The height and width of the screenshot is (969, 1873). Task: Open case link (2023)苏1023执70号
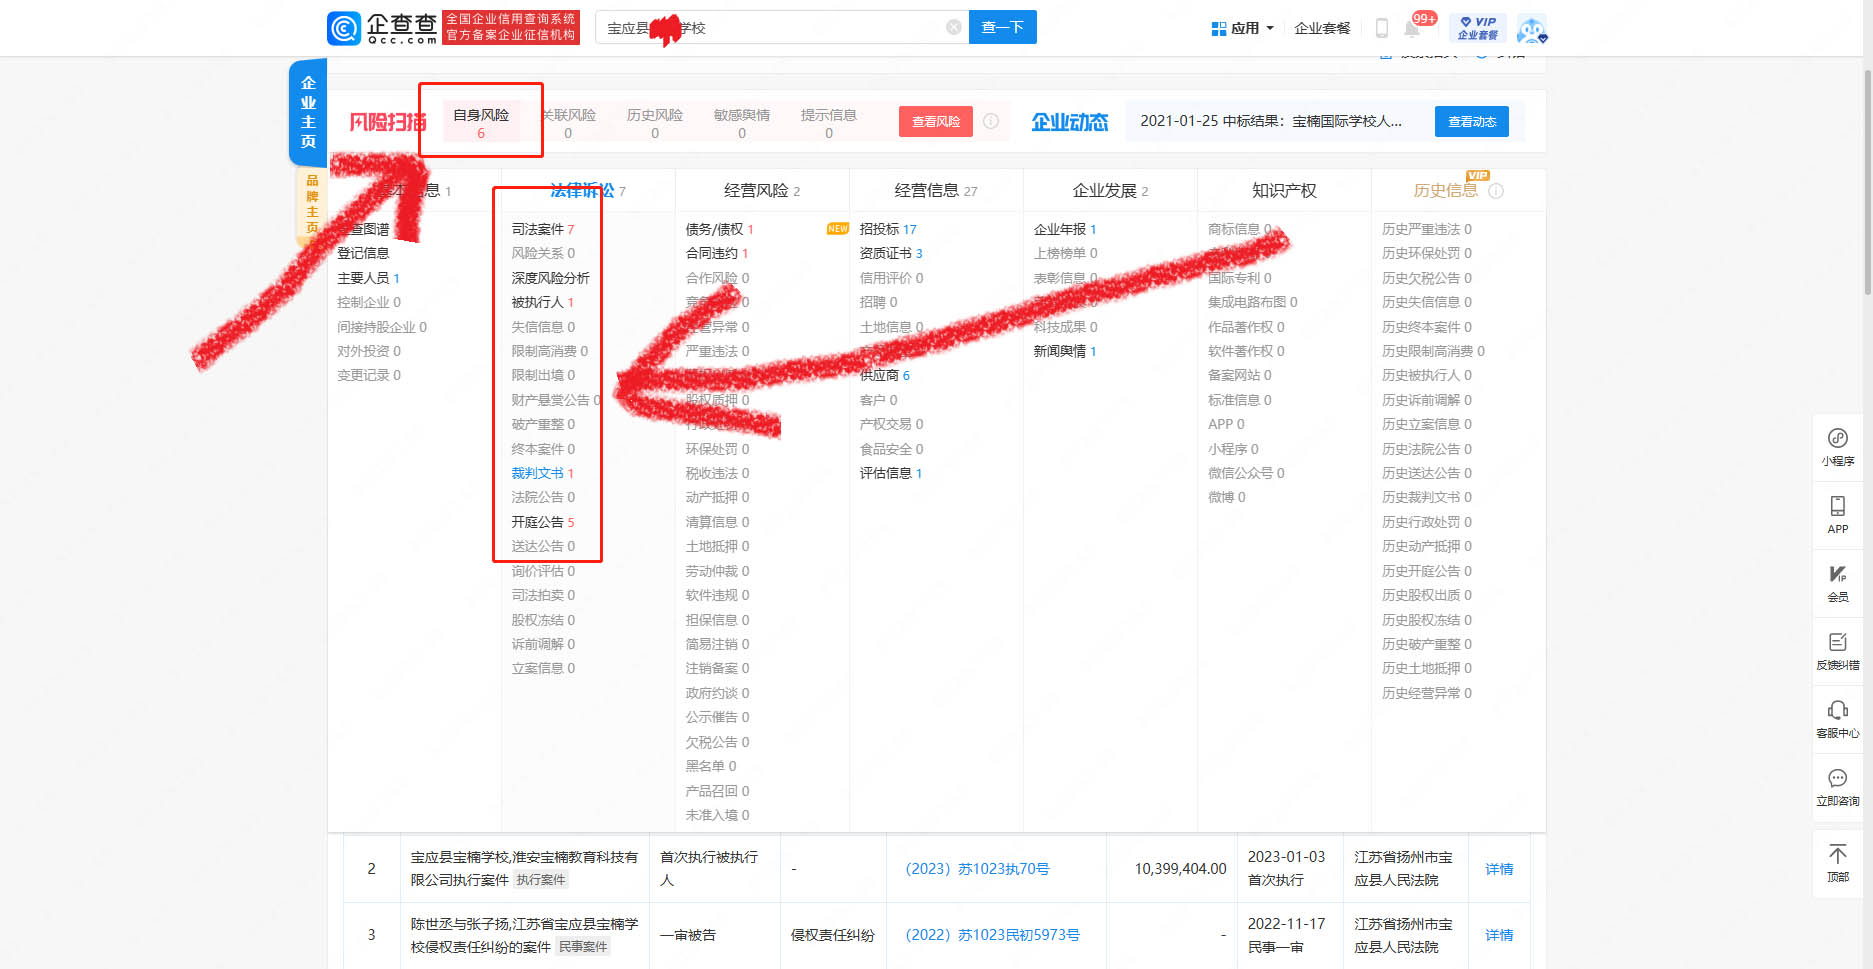977,869
